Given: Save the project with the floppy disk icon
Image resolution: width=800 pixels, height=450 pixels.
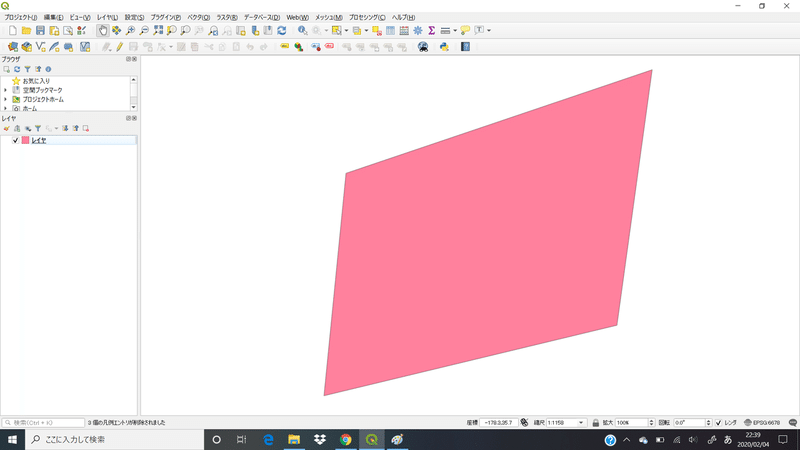Looking at the screenshot, I should coord(40,31).
